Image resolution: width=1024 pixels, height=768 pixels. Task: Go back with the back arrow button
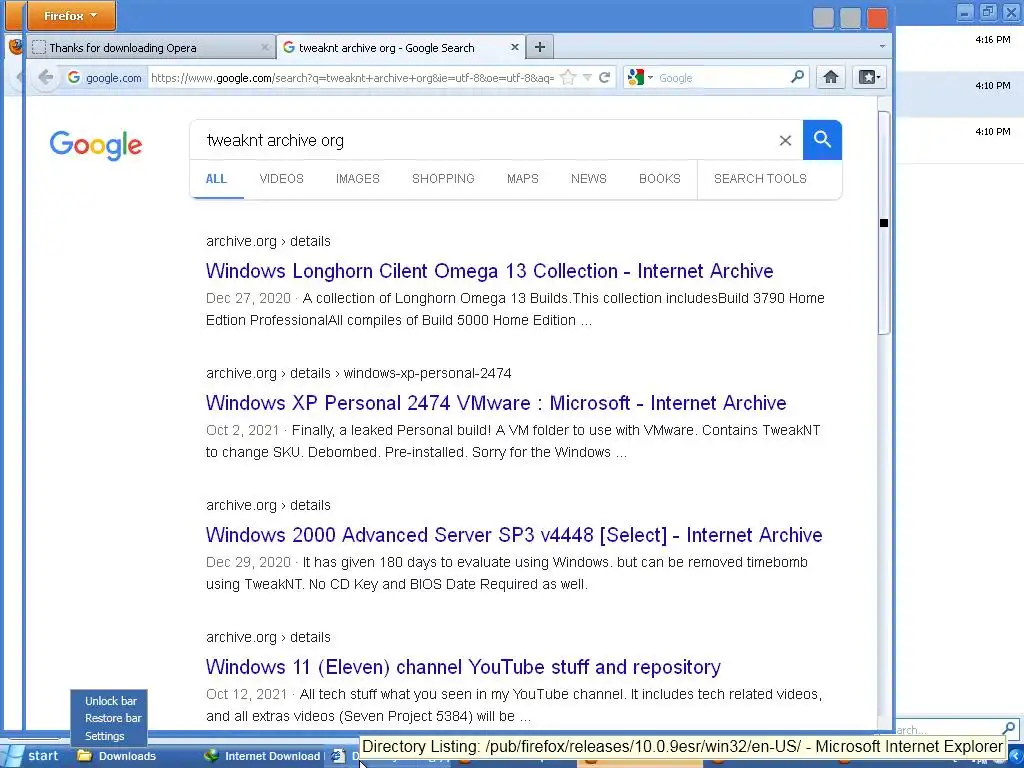[45, 77]
